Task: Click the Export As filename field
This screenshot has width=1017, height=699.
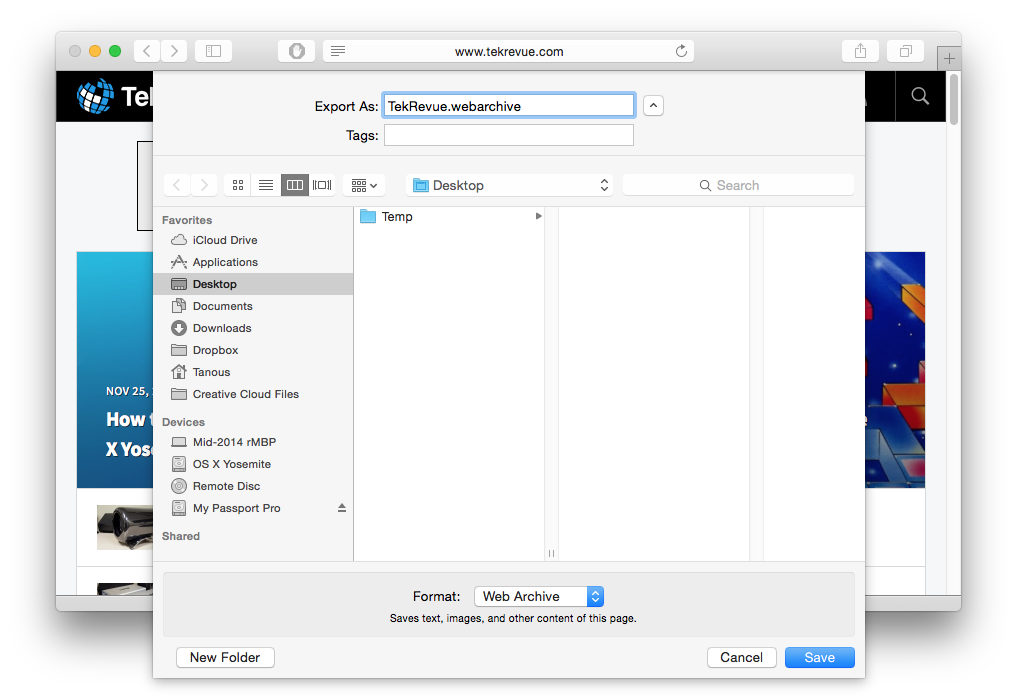Action: (x=508, y=106)
